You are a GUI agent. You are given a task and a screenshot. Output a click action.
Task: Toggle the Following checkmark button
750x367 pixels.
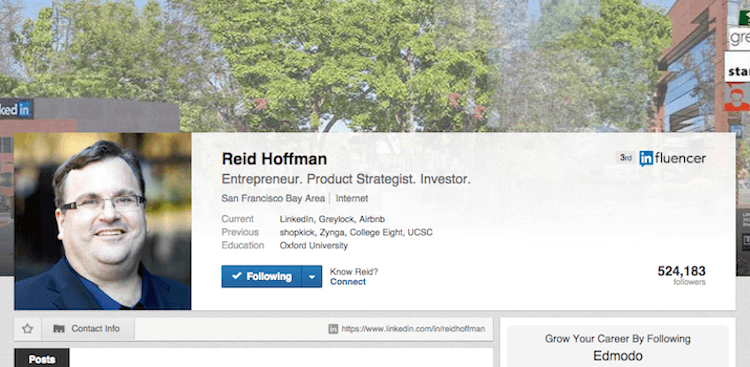(261, 277)
